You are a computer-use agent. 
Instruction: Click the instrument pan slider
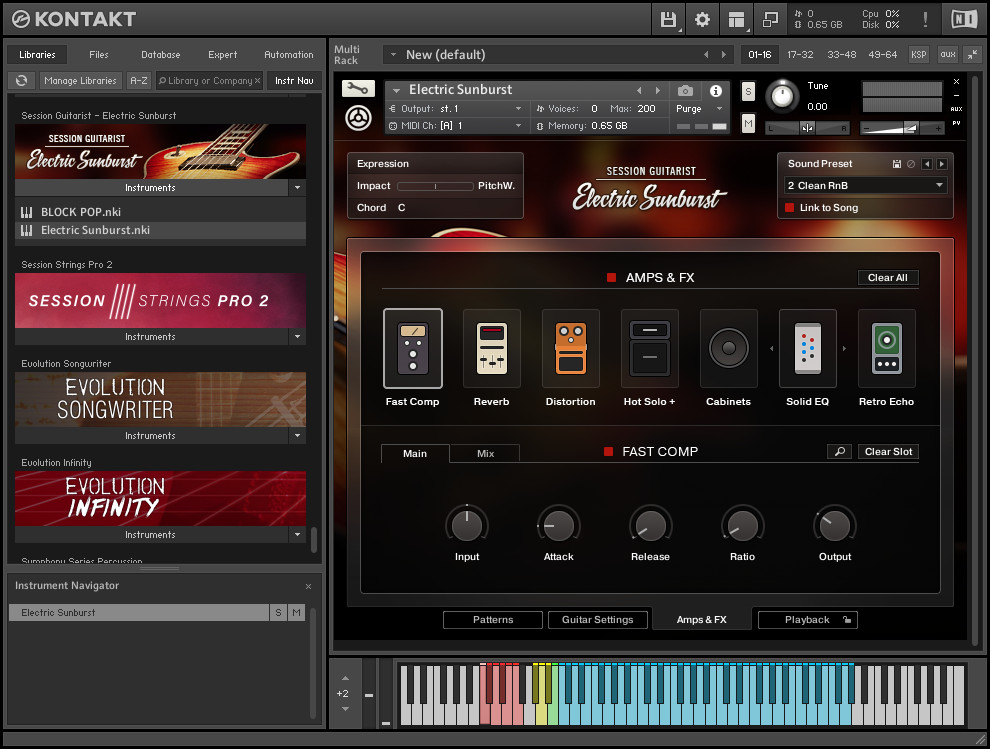pos(807,128)
